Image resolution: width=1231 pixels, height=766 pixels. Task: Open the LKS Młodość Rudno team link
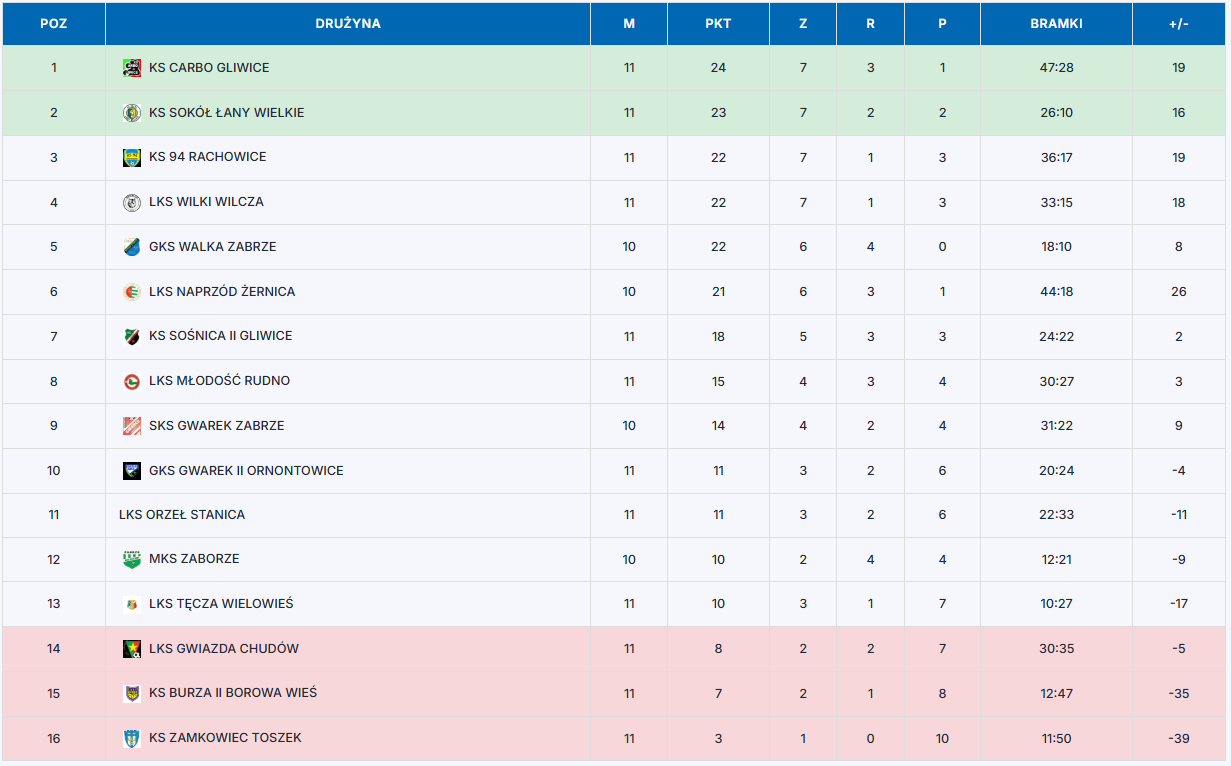click(219, 381)
